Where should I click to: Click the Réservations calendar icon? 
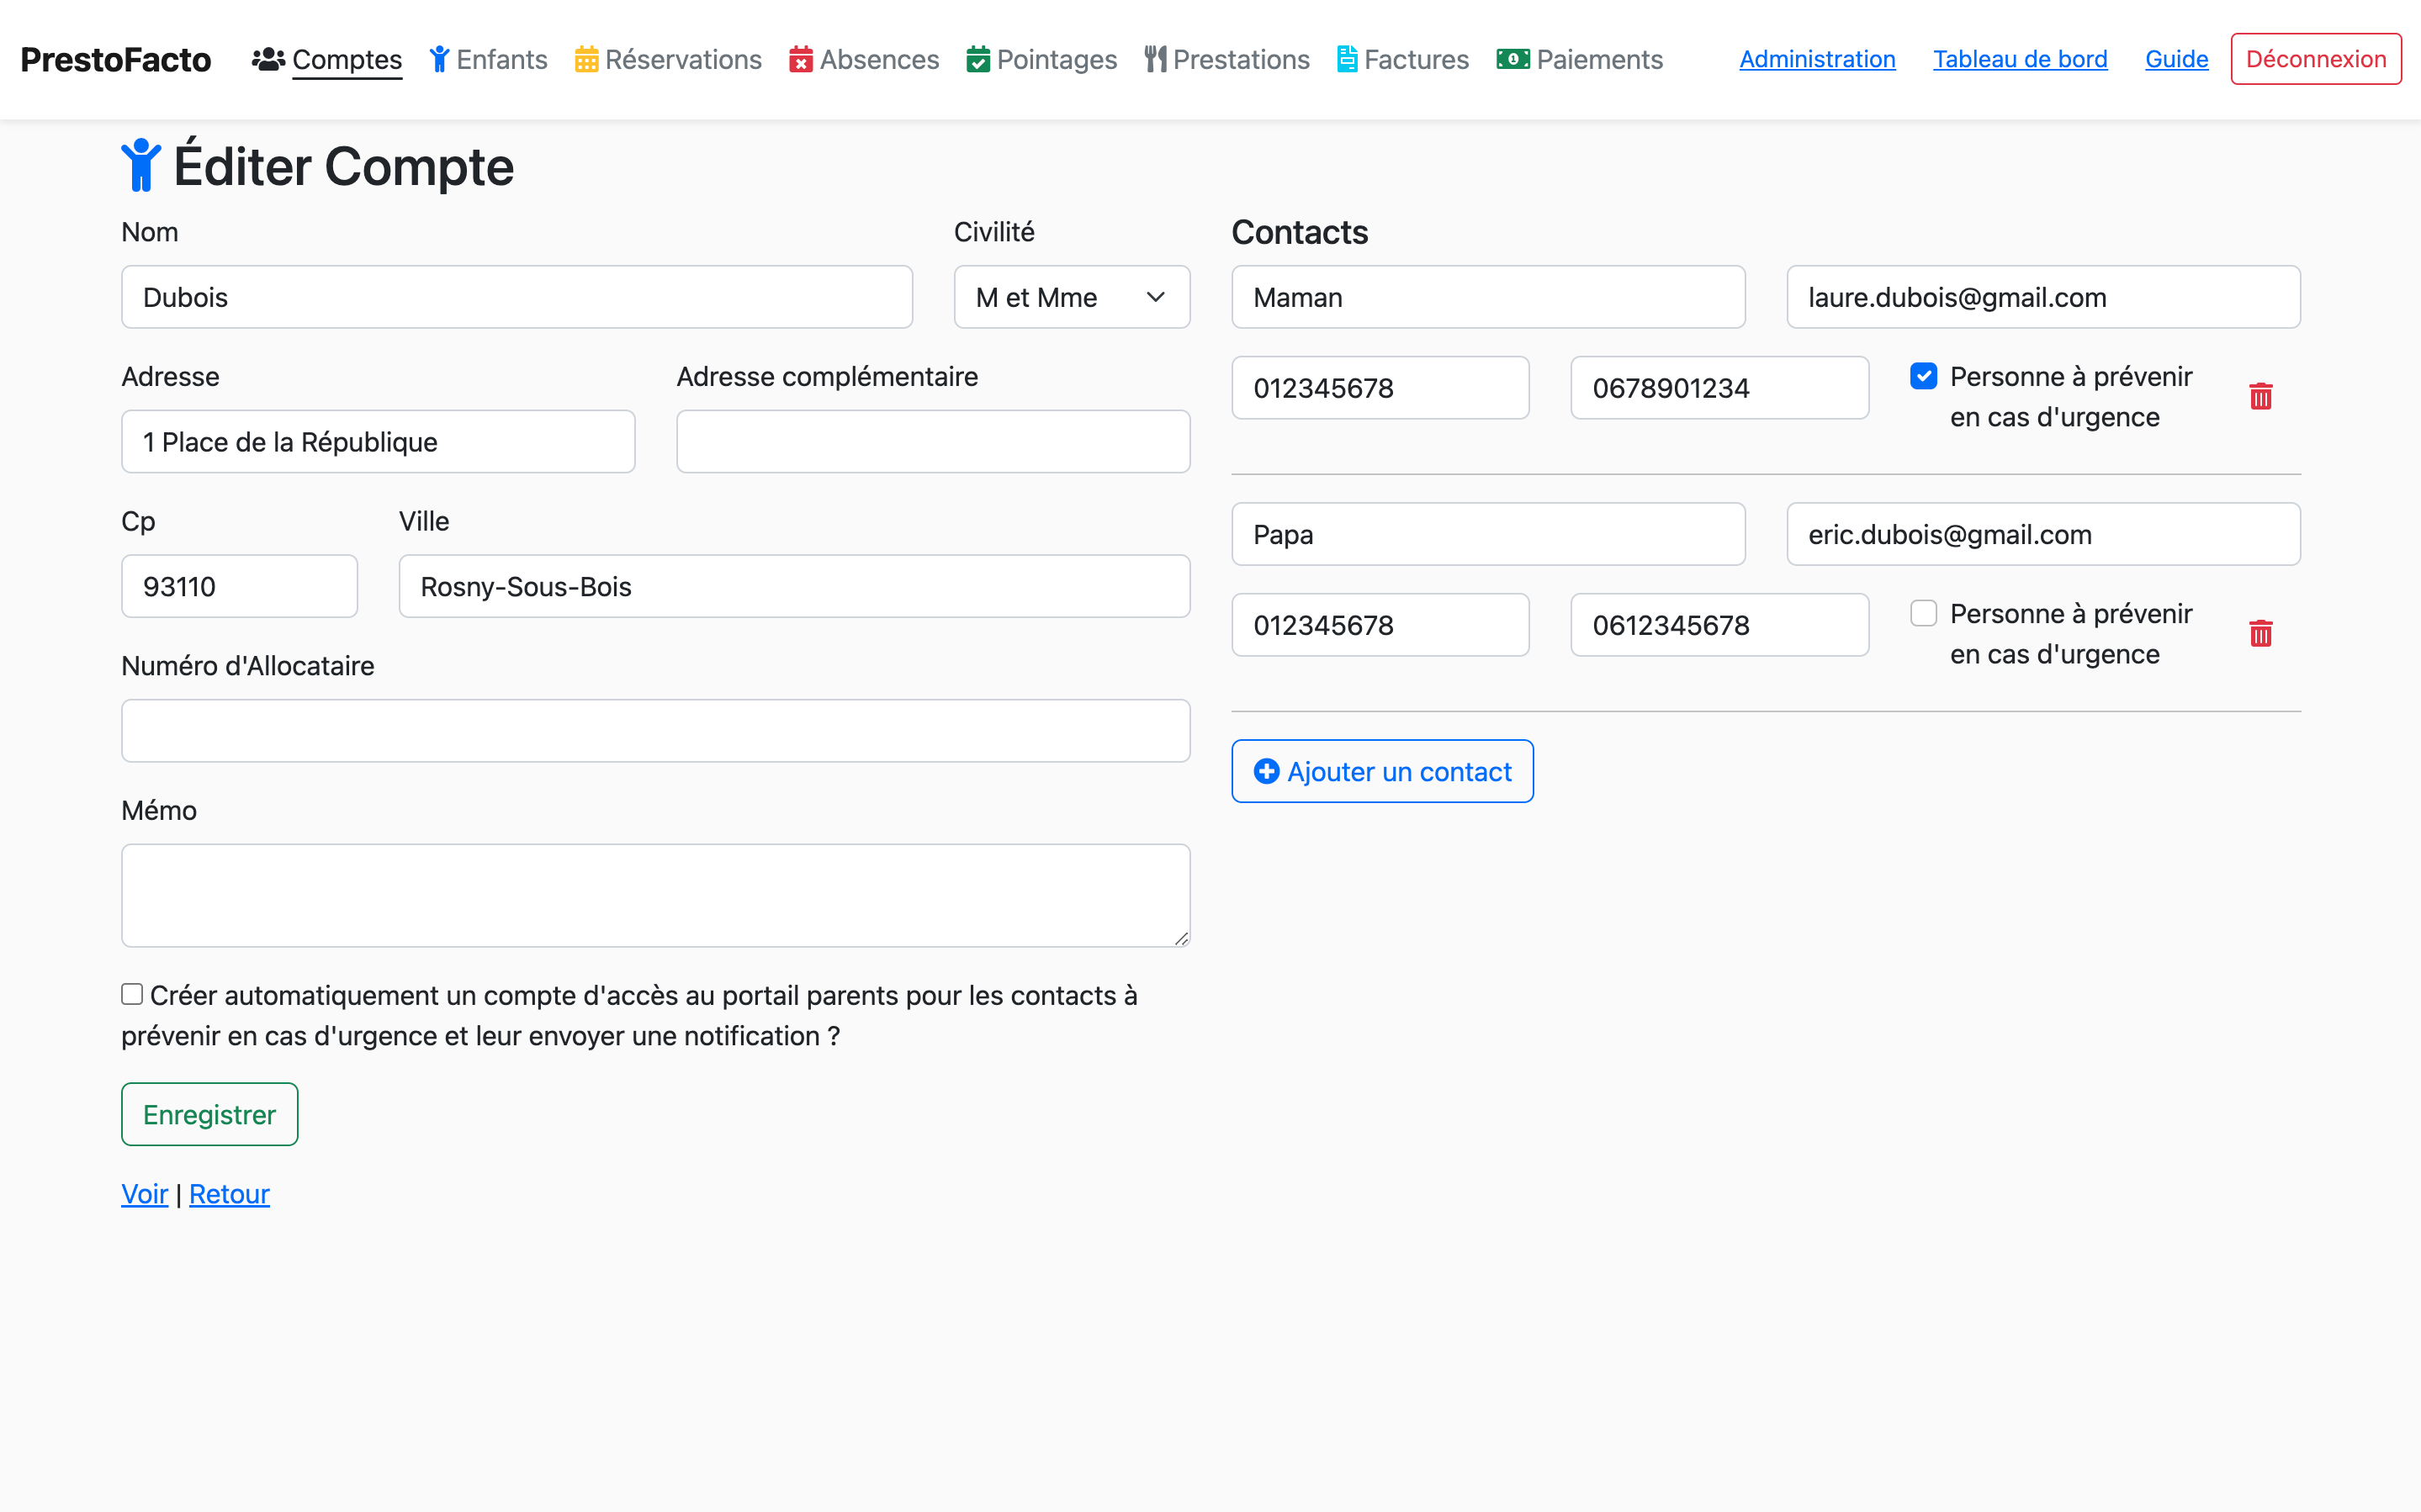[586, 59]
